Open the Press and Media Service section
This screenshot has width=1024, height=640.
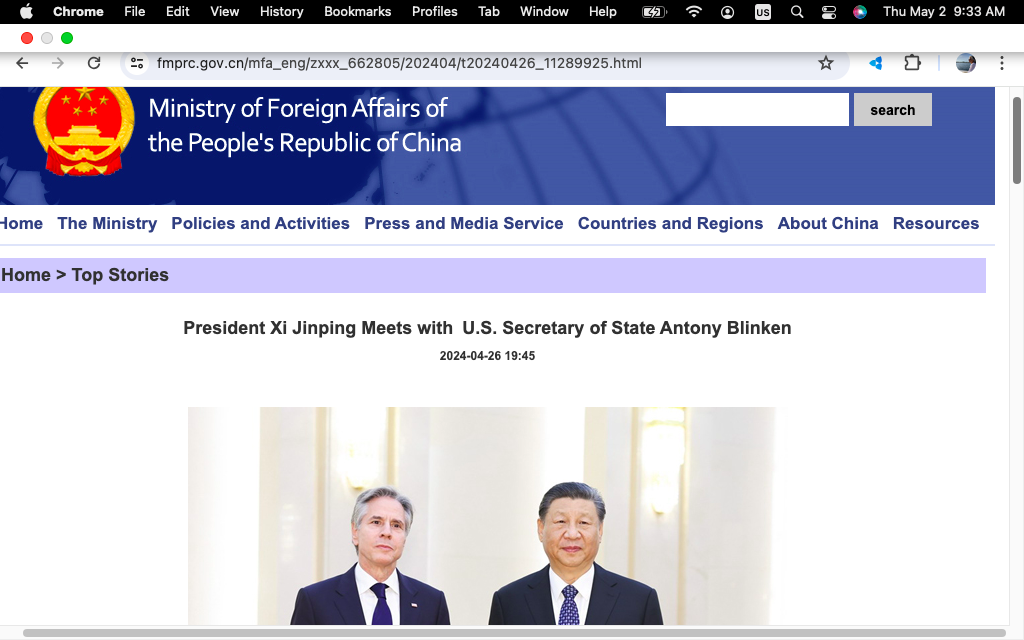click(x=463, y=223)
